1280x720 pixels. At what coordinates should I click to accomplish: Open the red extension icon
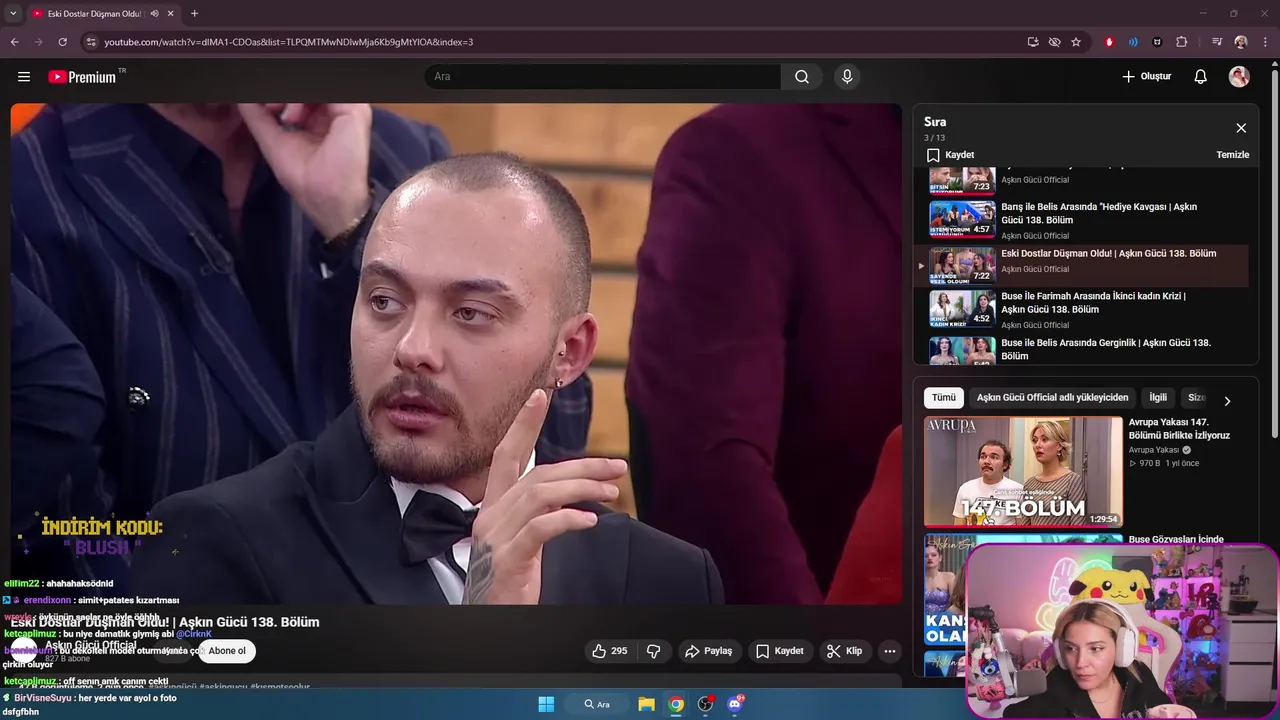pyautogui.click(x=1109, y=42)
